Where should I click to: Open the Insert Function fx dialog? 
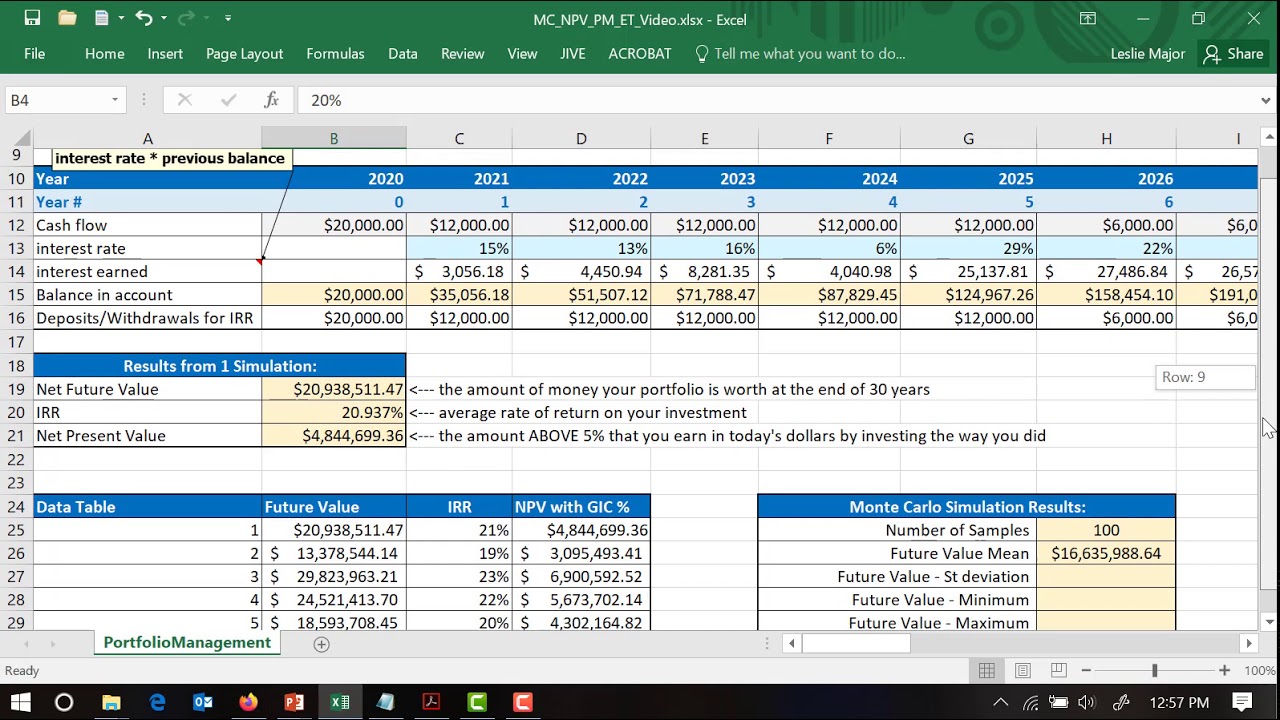[271, 100]
